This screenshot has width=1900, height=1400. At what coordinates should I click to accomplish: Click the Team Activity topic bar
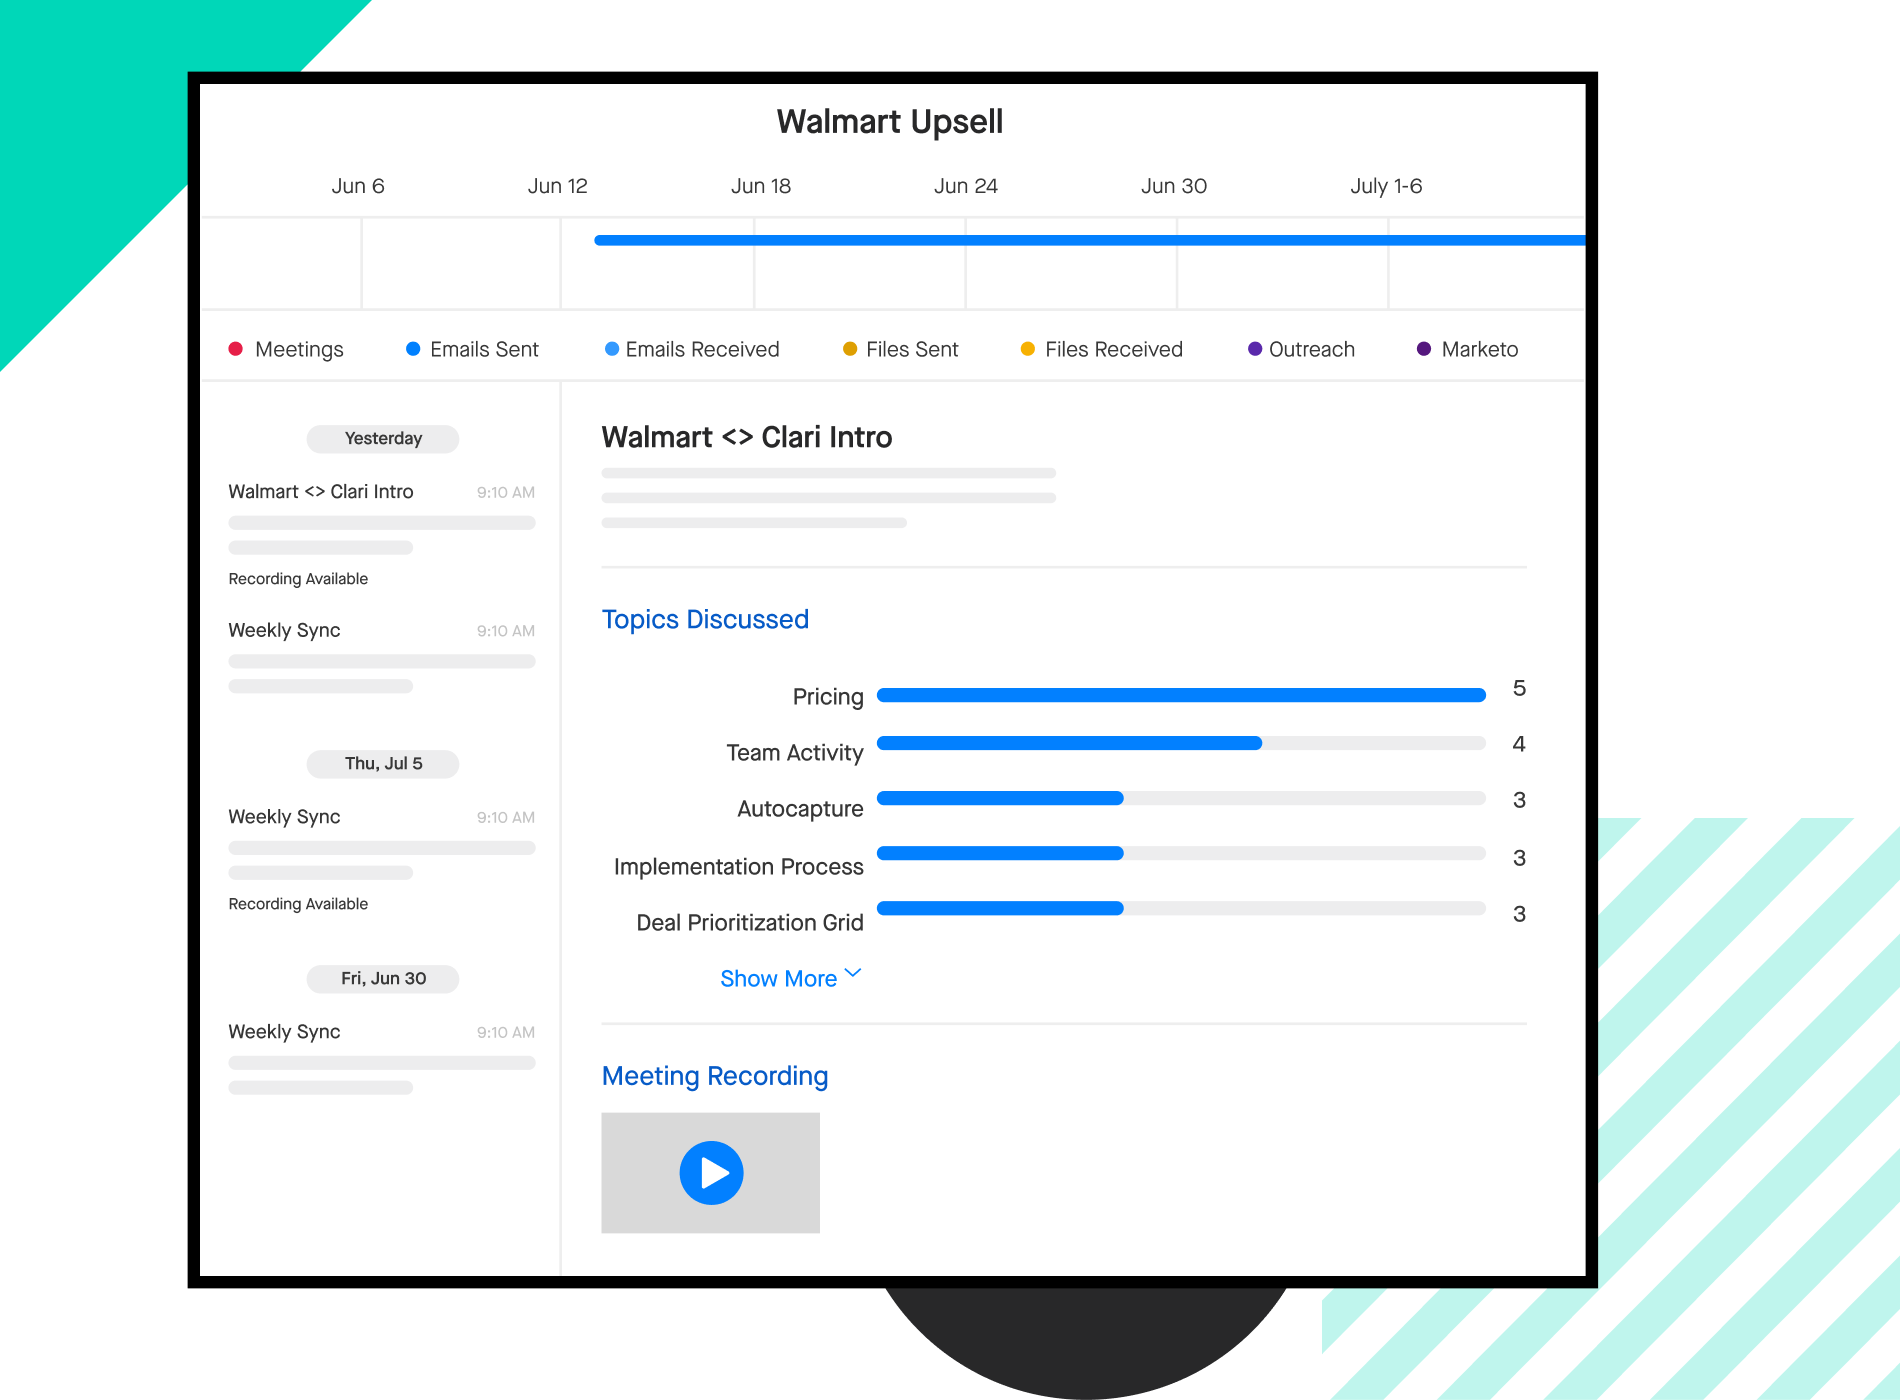click(1181, 743)
